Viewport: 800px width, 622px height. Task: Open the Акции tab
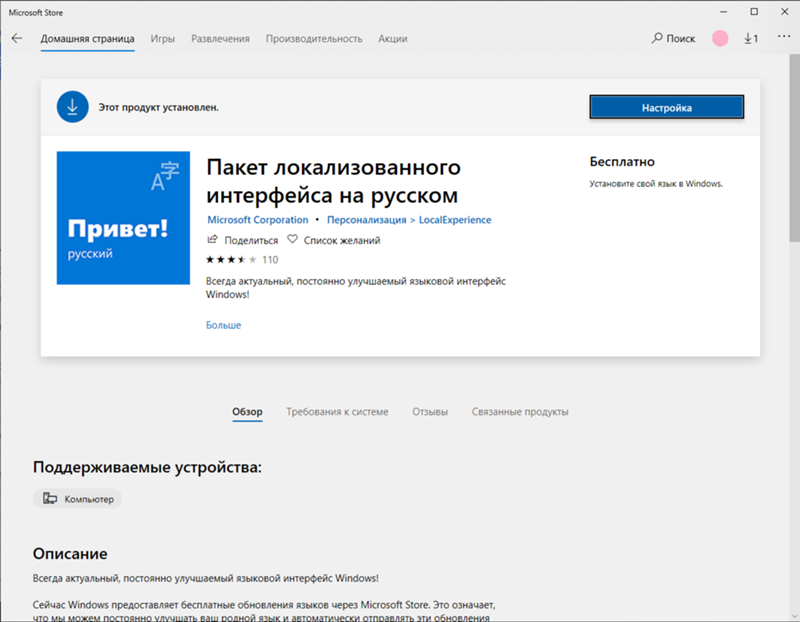pyautogui.click(x=392, y=39)
